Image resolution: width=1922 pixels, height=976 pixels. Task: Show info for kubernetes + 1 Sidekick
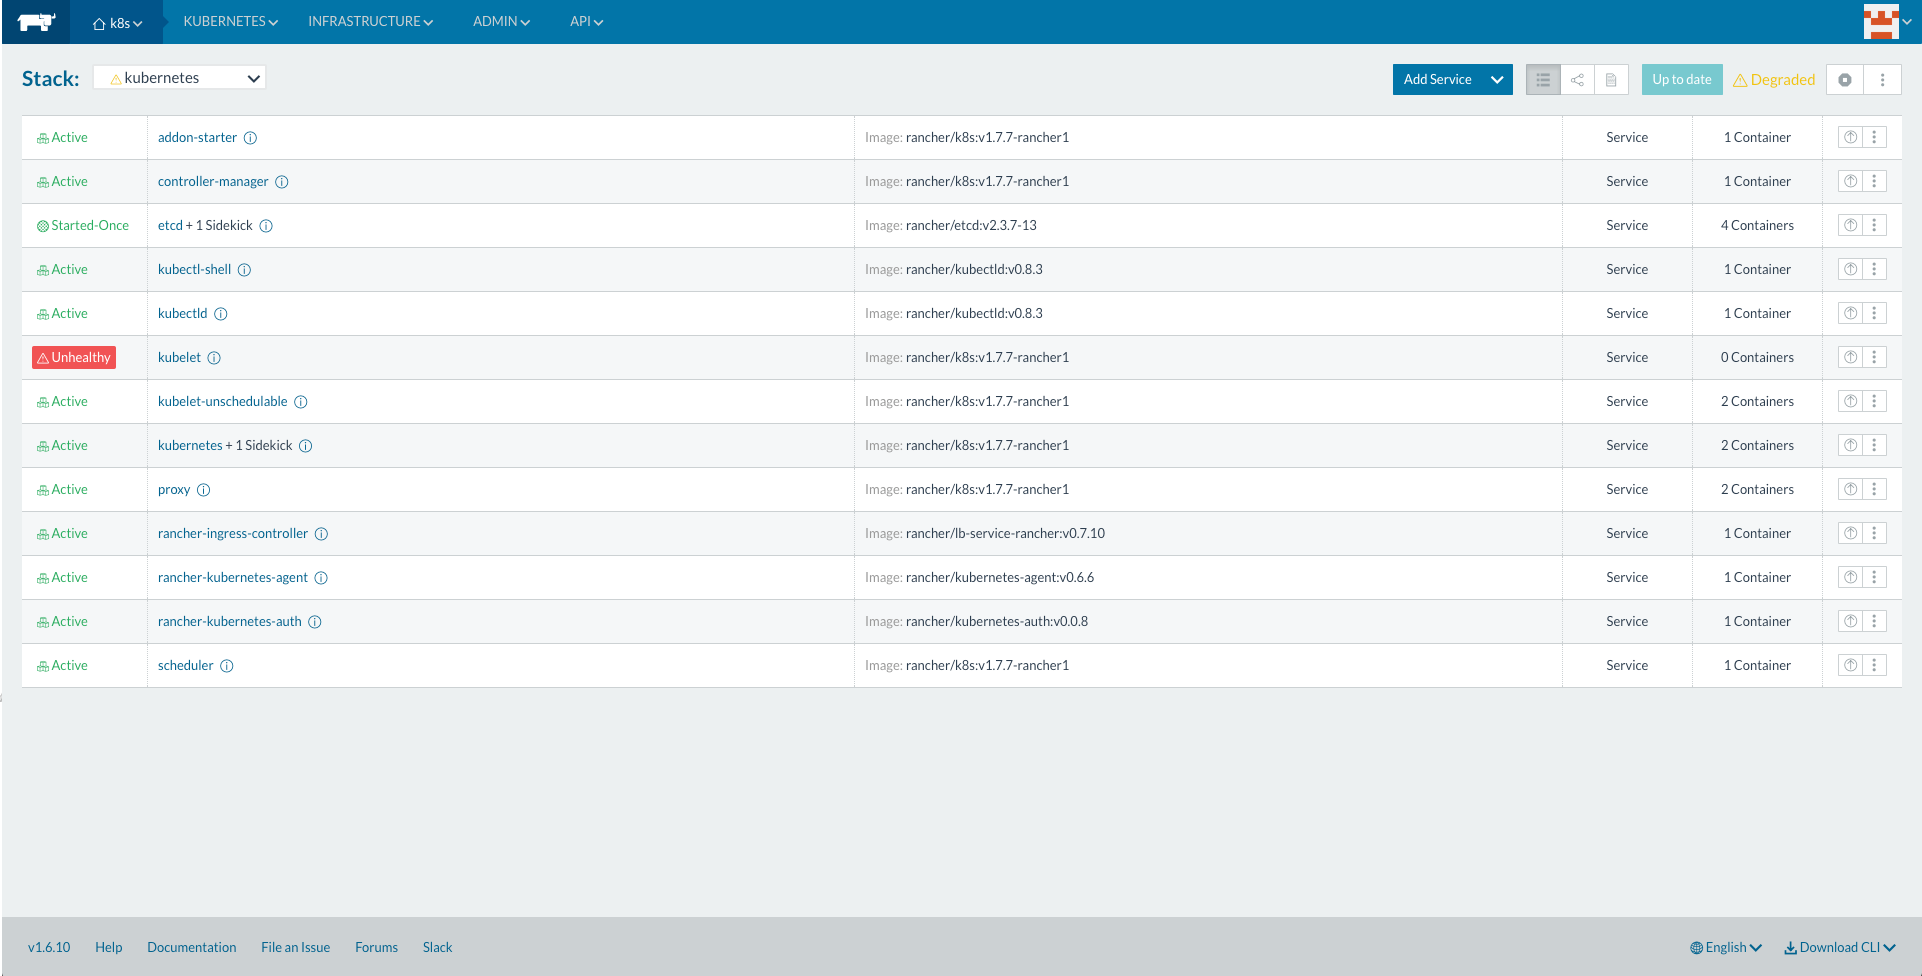[306, 446]
